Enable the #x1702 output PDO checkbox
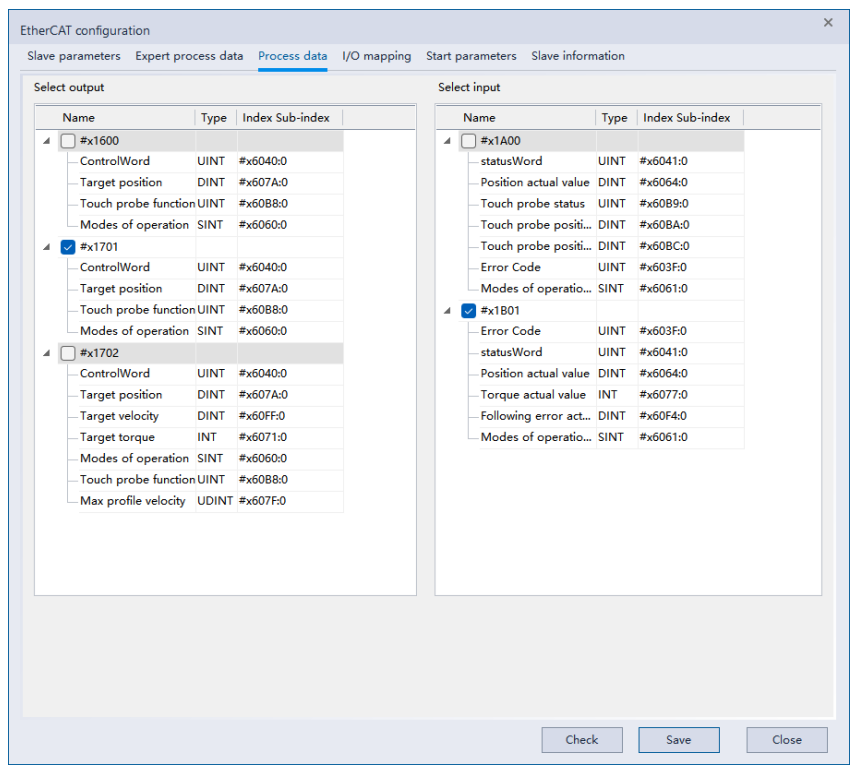The width and height of the screenshot is (860, 771). tap(68, 353)
